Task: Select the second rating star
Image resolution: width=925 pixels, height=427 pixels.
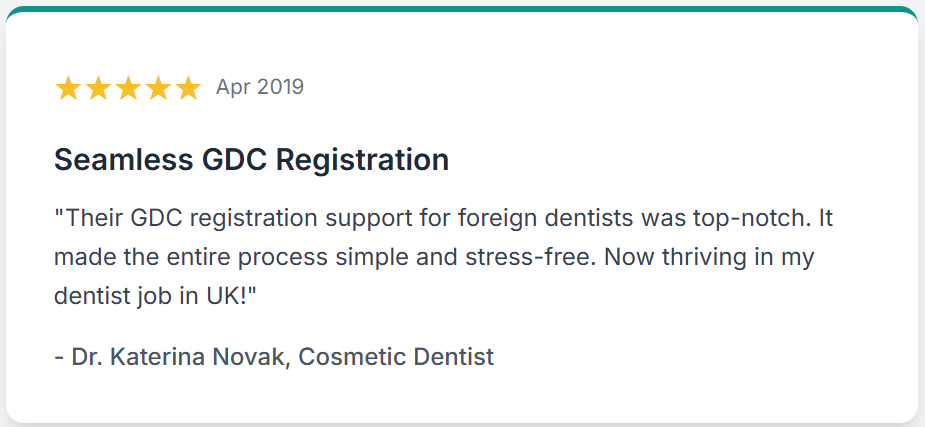Action: click(98, 88)
